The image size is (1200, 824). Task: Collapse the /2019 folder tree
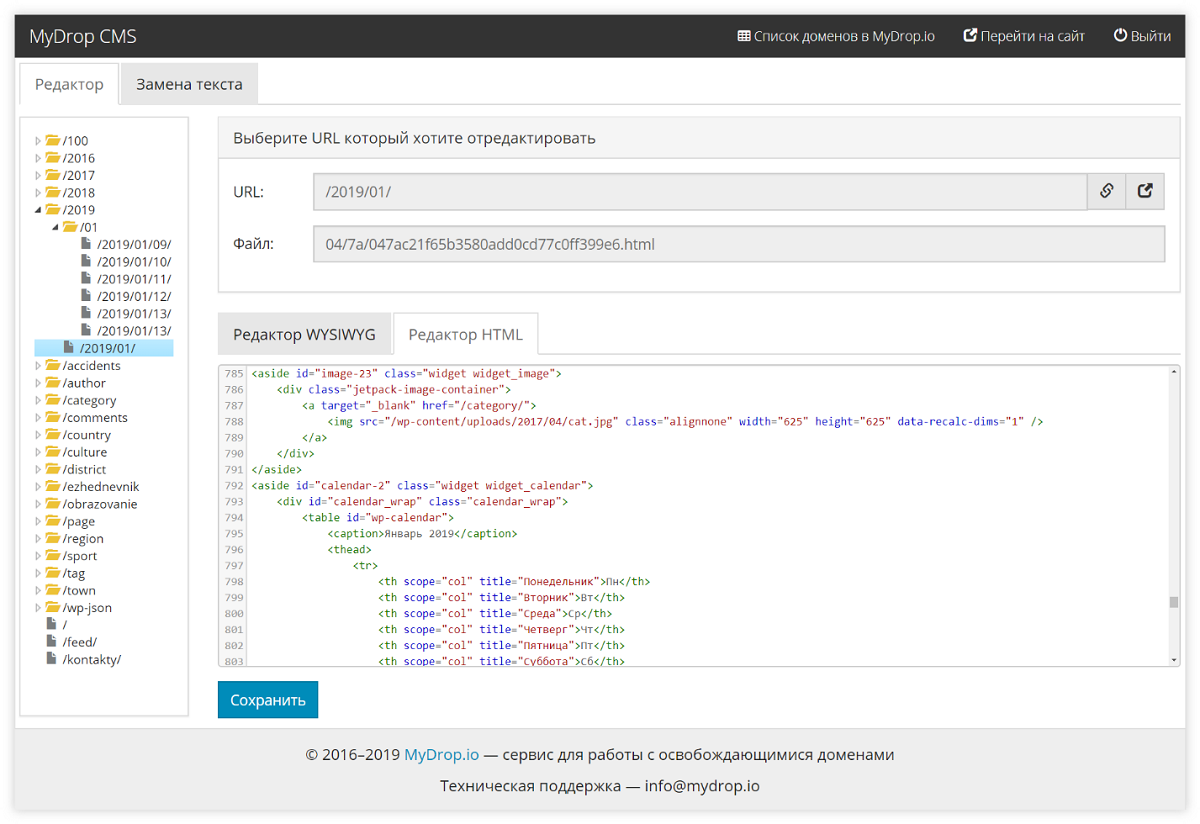click(x=38, y=210)
